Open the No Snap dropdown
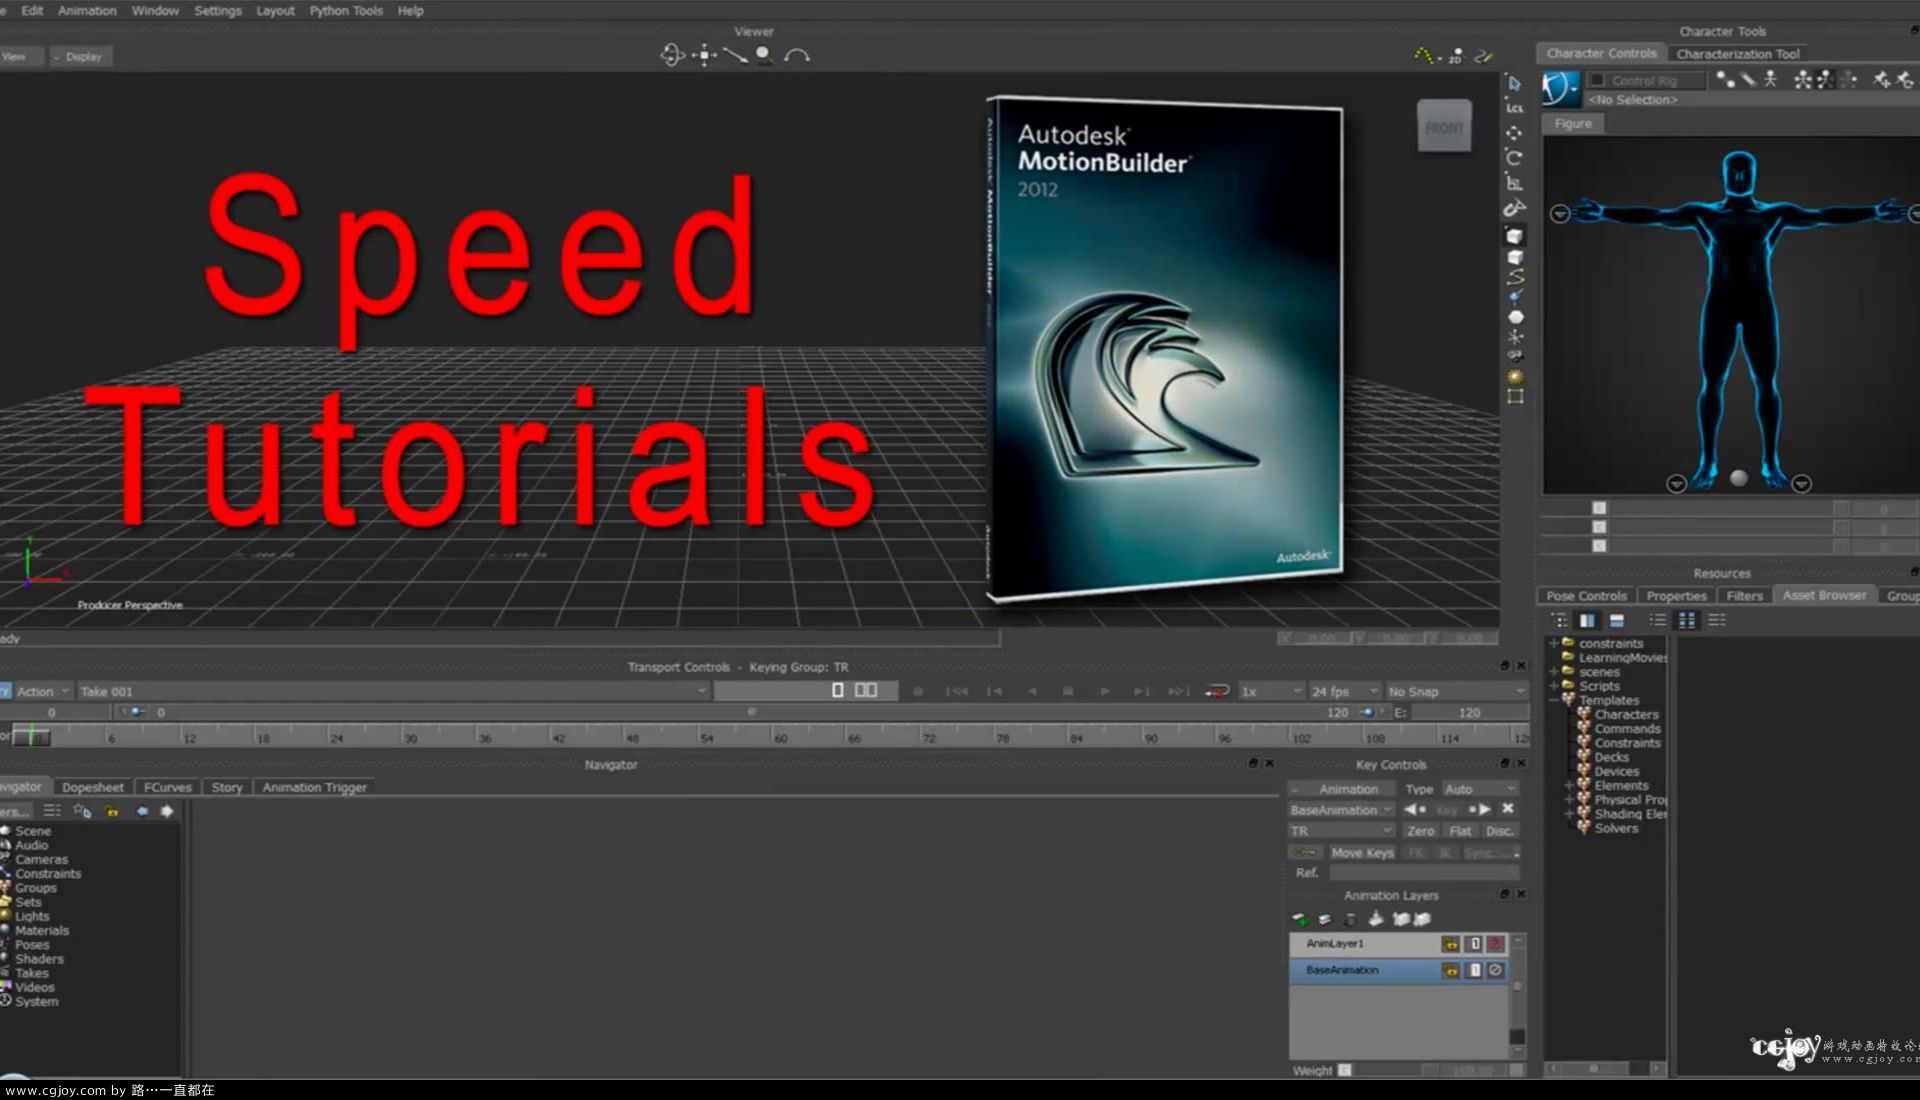The height and width of the screenshot is (1100, 1920). (x=1456, y=691)
